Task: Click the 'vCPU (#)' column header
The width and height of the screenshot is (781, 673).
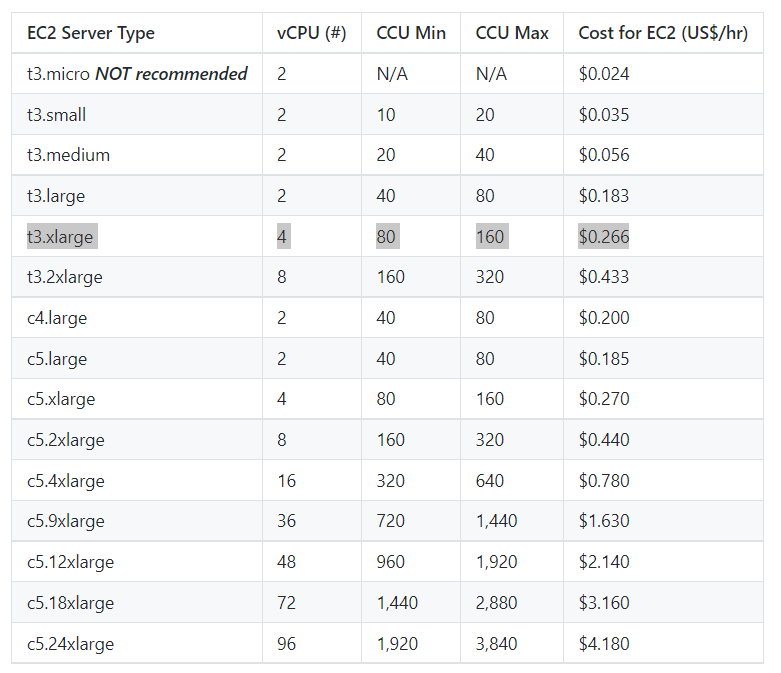Action: click(311, 33)
